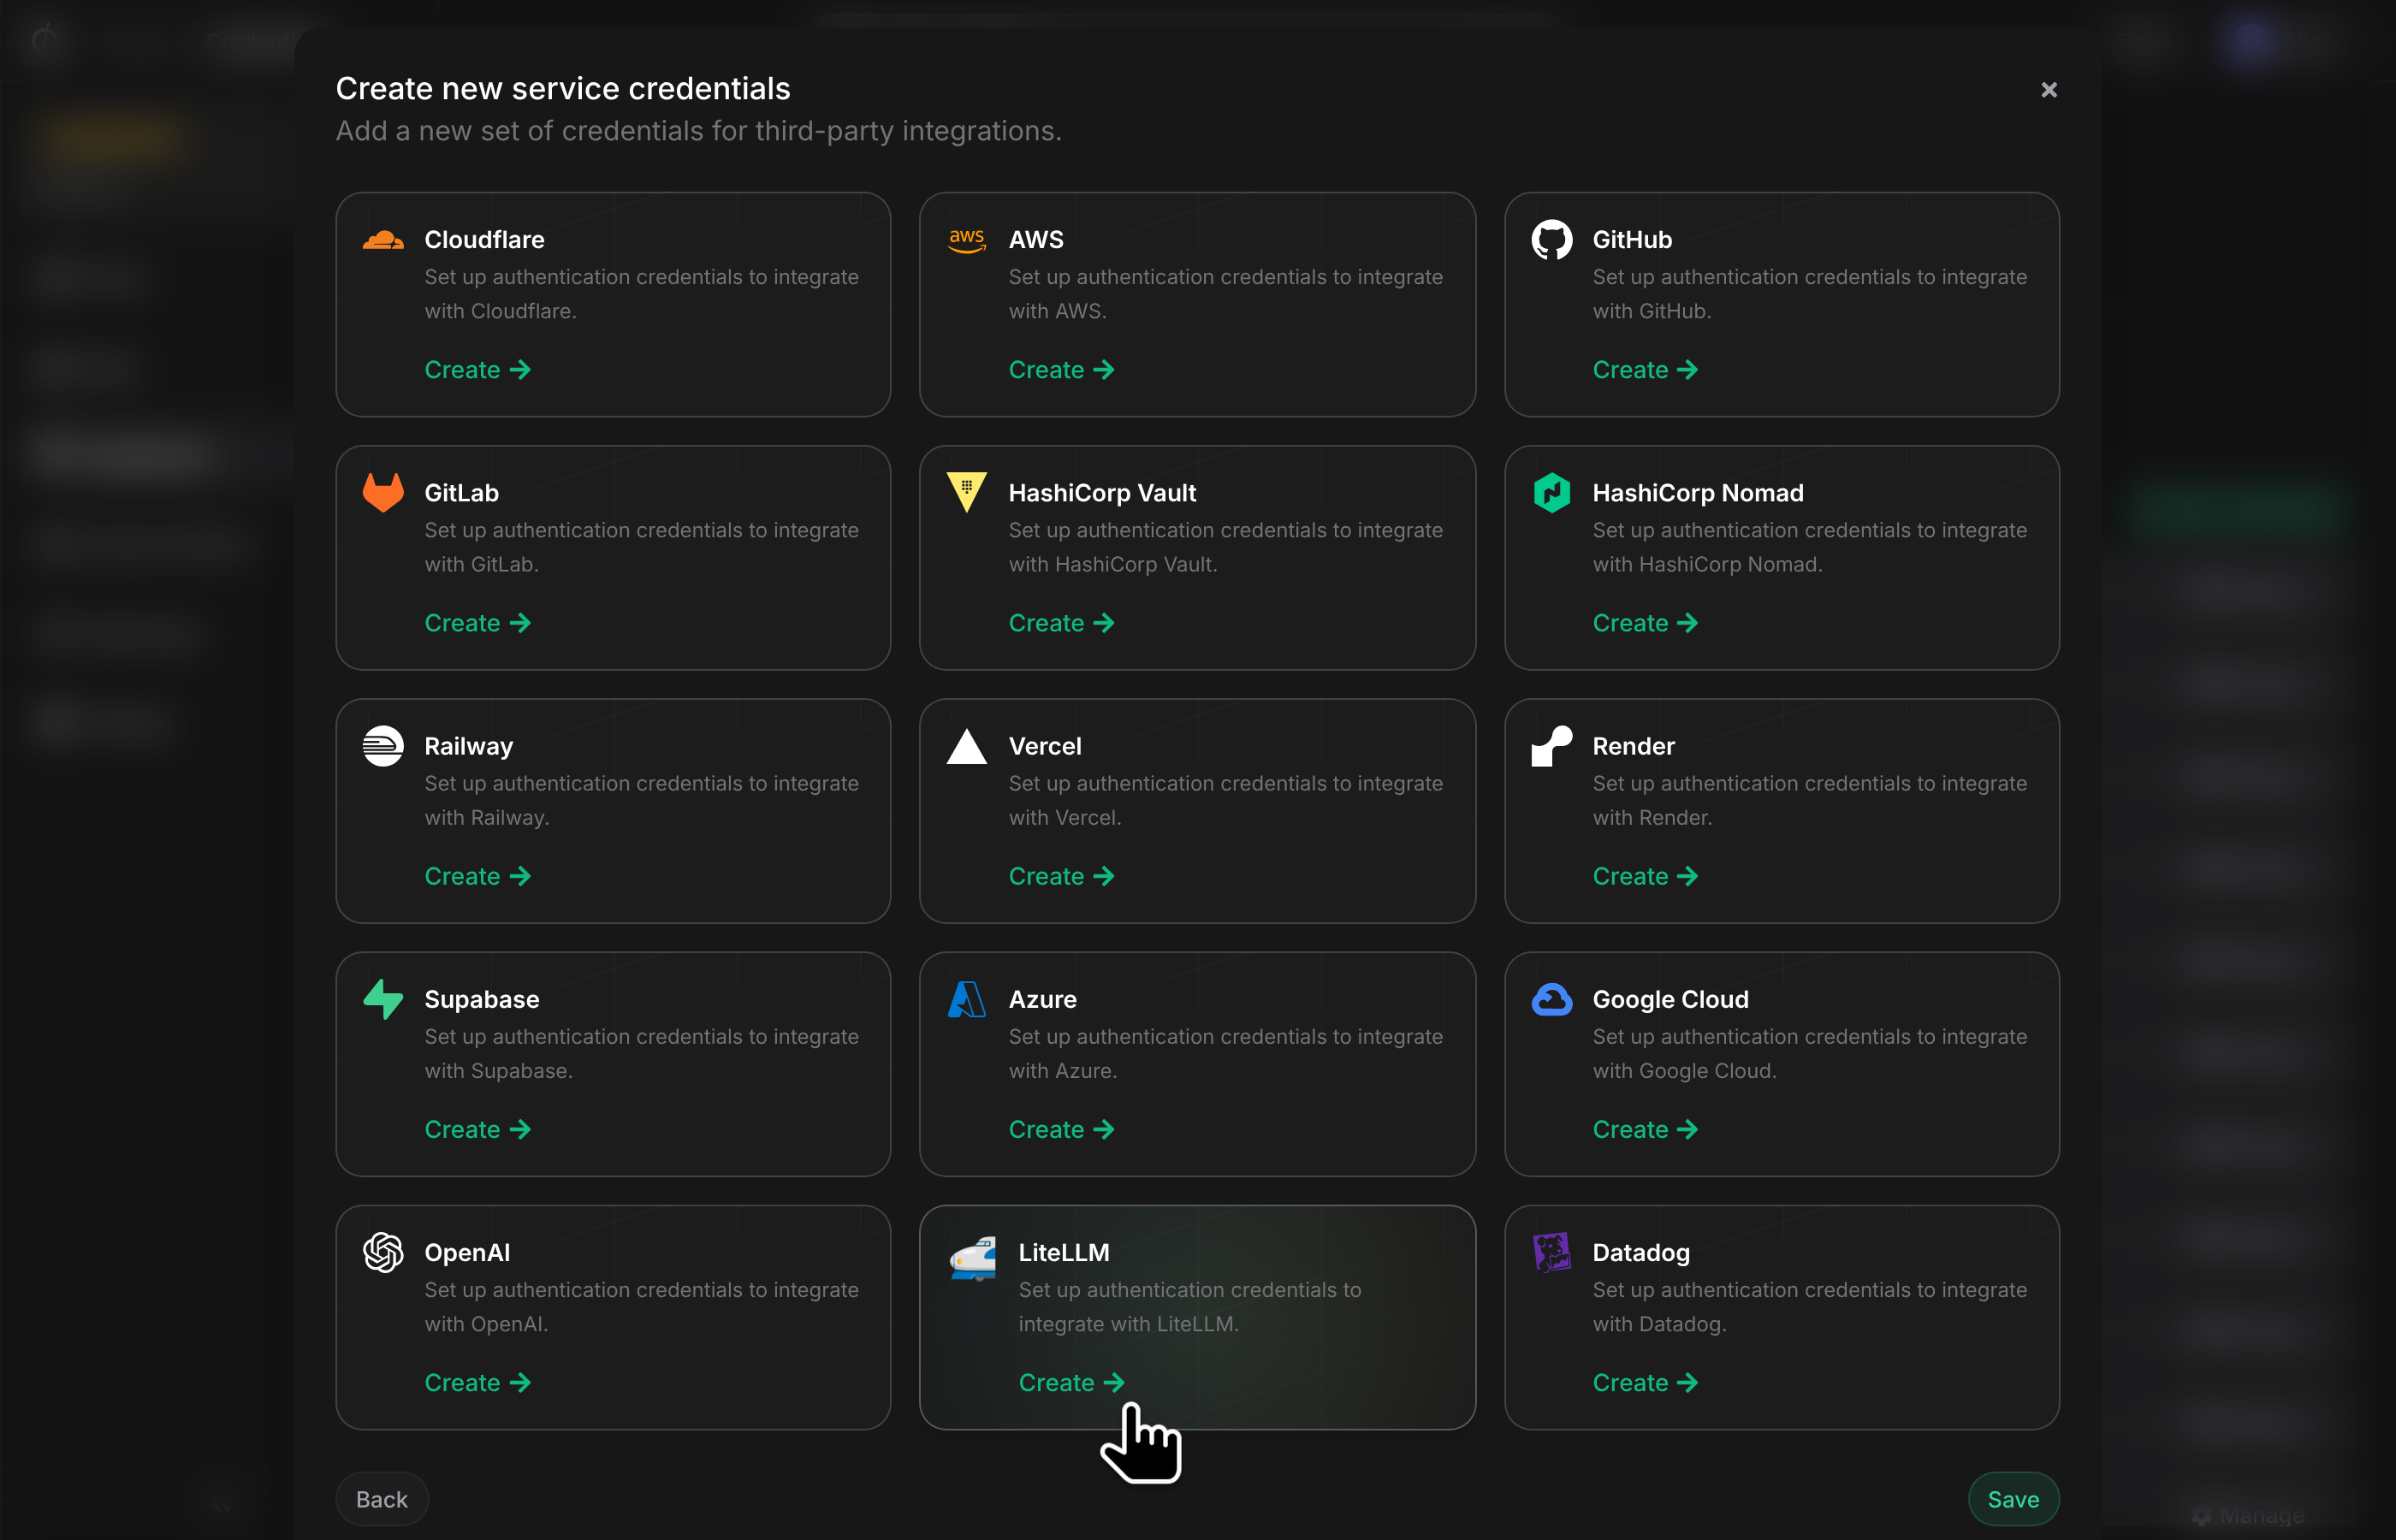This screenshot has height=1540, width=2396.
Task: Click the Datadog dog logo icon
Action: [x=1552, y=1252]
